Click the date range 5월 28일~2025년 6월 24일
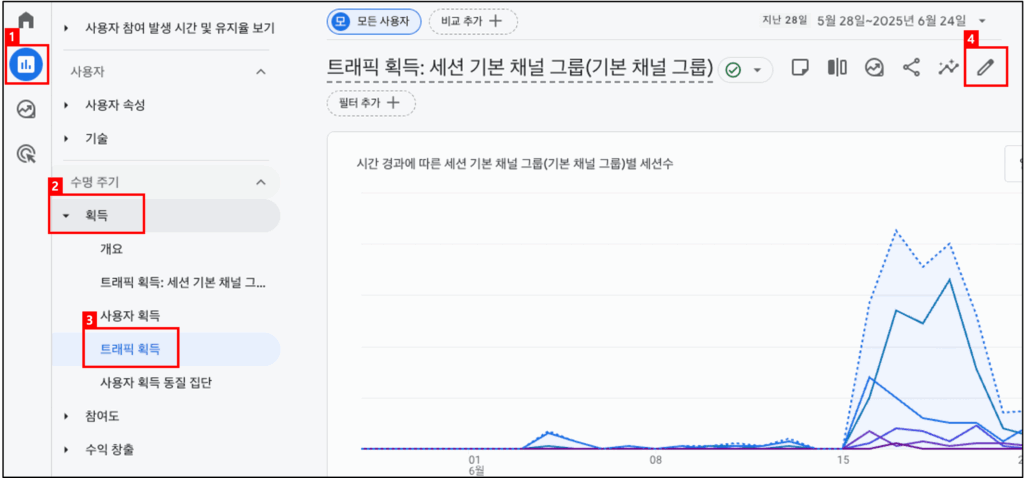This screenshot has width=1024, height=478. 891,20
